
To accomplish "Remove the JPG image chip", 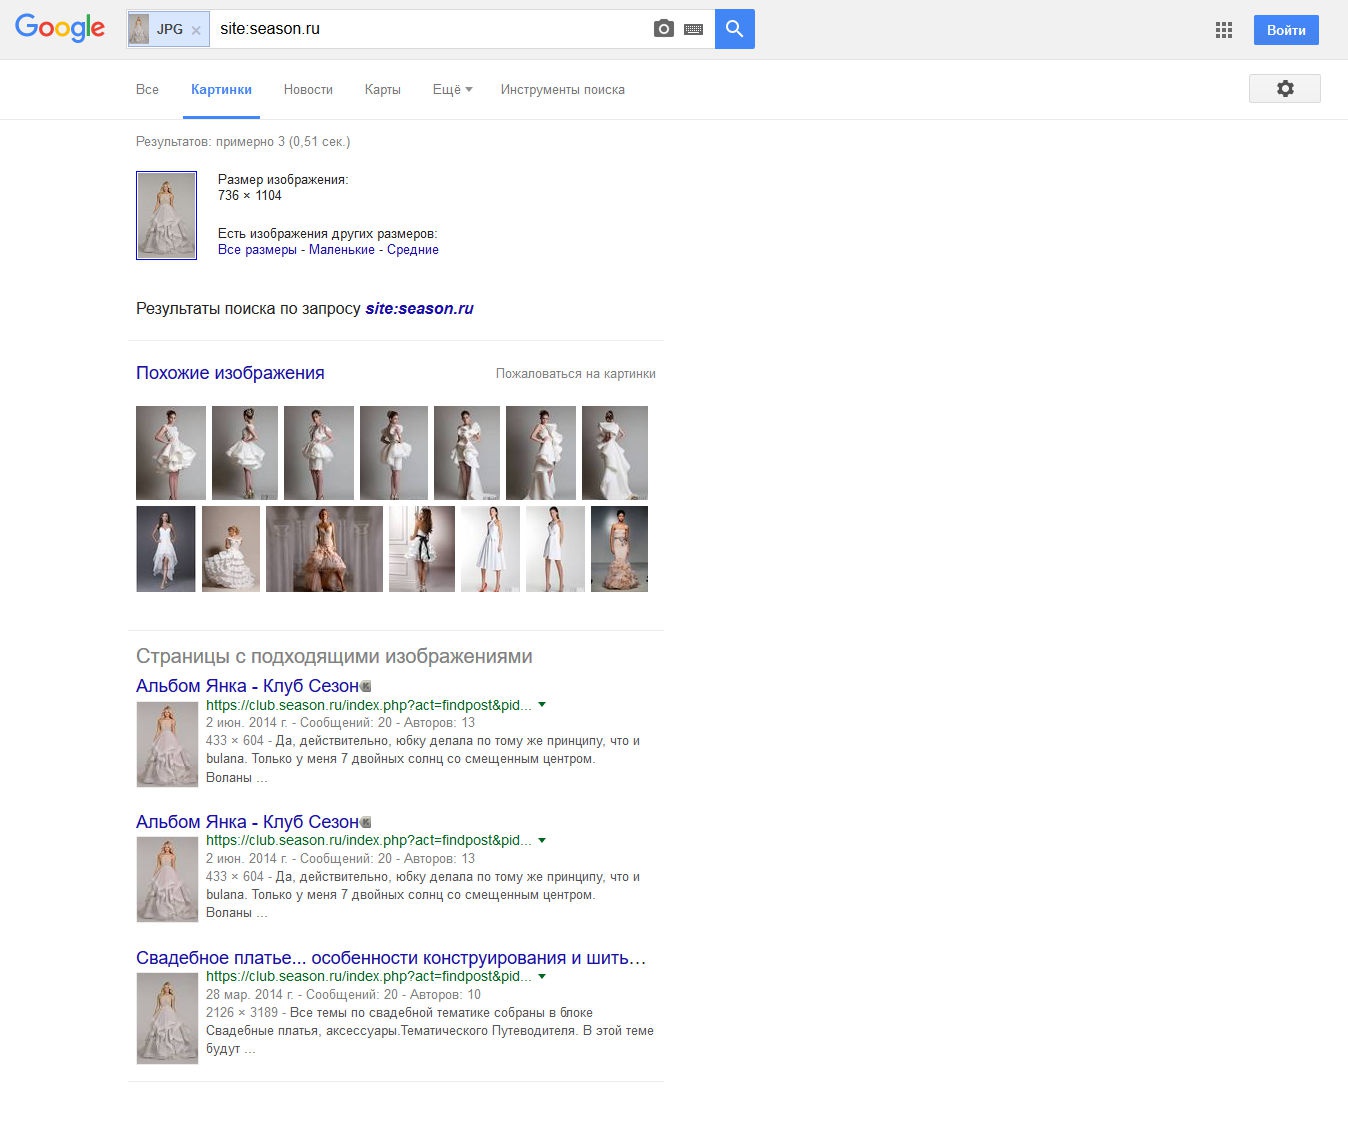I will click(196, 30).
